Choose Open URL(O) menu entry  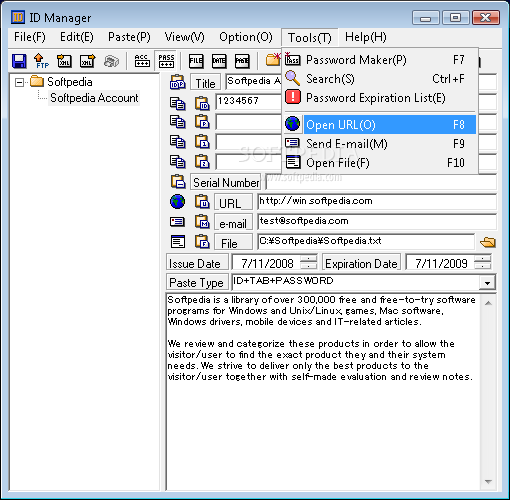(380, 125)
